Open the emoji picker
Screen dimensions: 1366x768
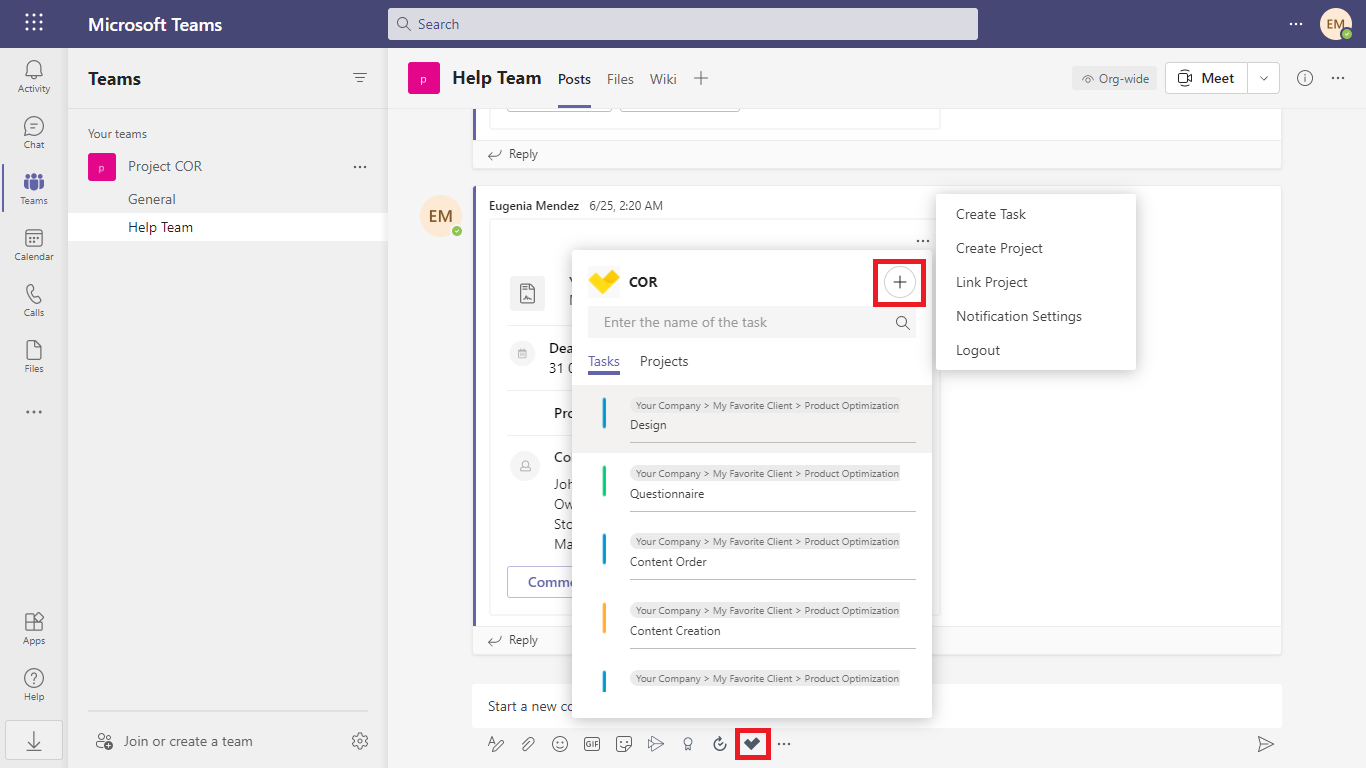(560, 743)
